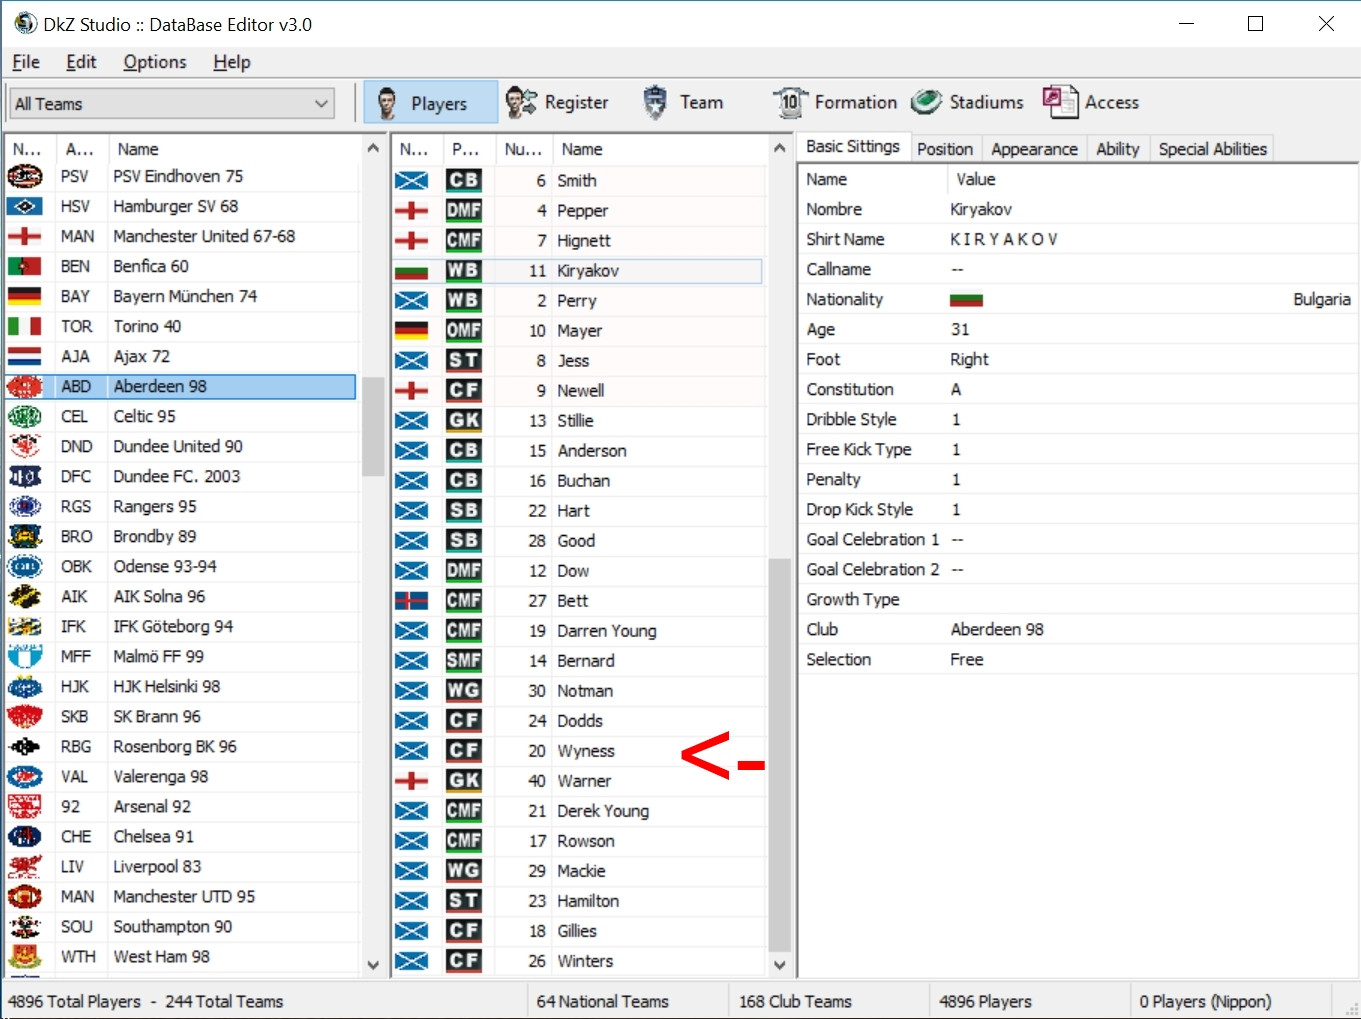1361x1019 pixels.
Task: Sort players by the Nu... number column header
Action: tap(523, 149)
